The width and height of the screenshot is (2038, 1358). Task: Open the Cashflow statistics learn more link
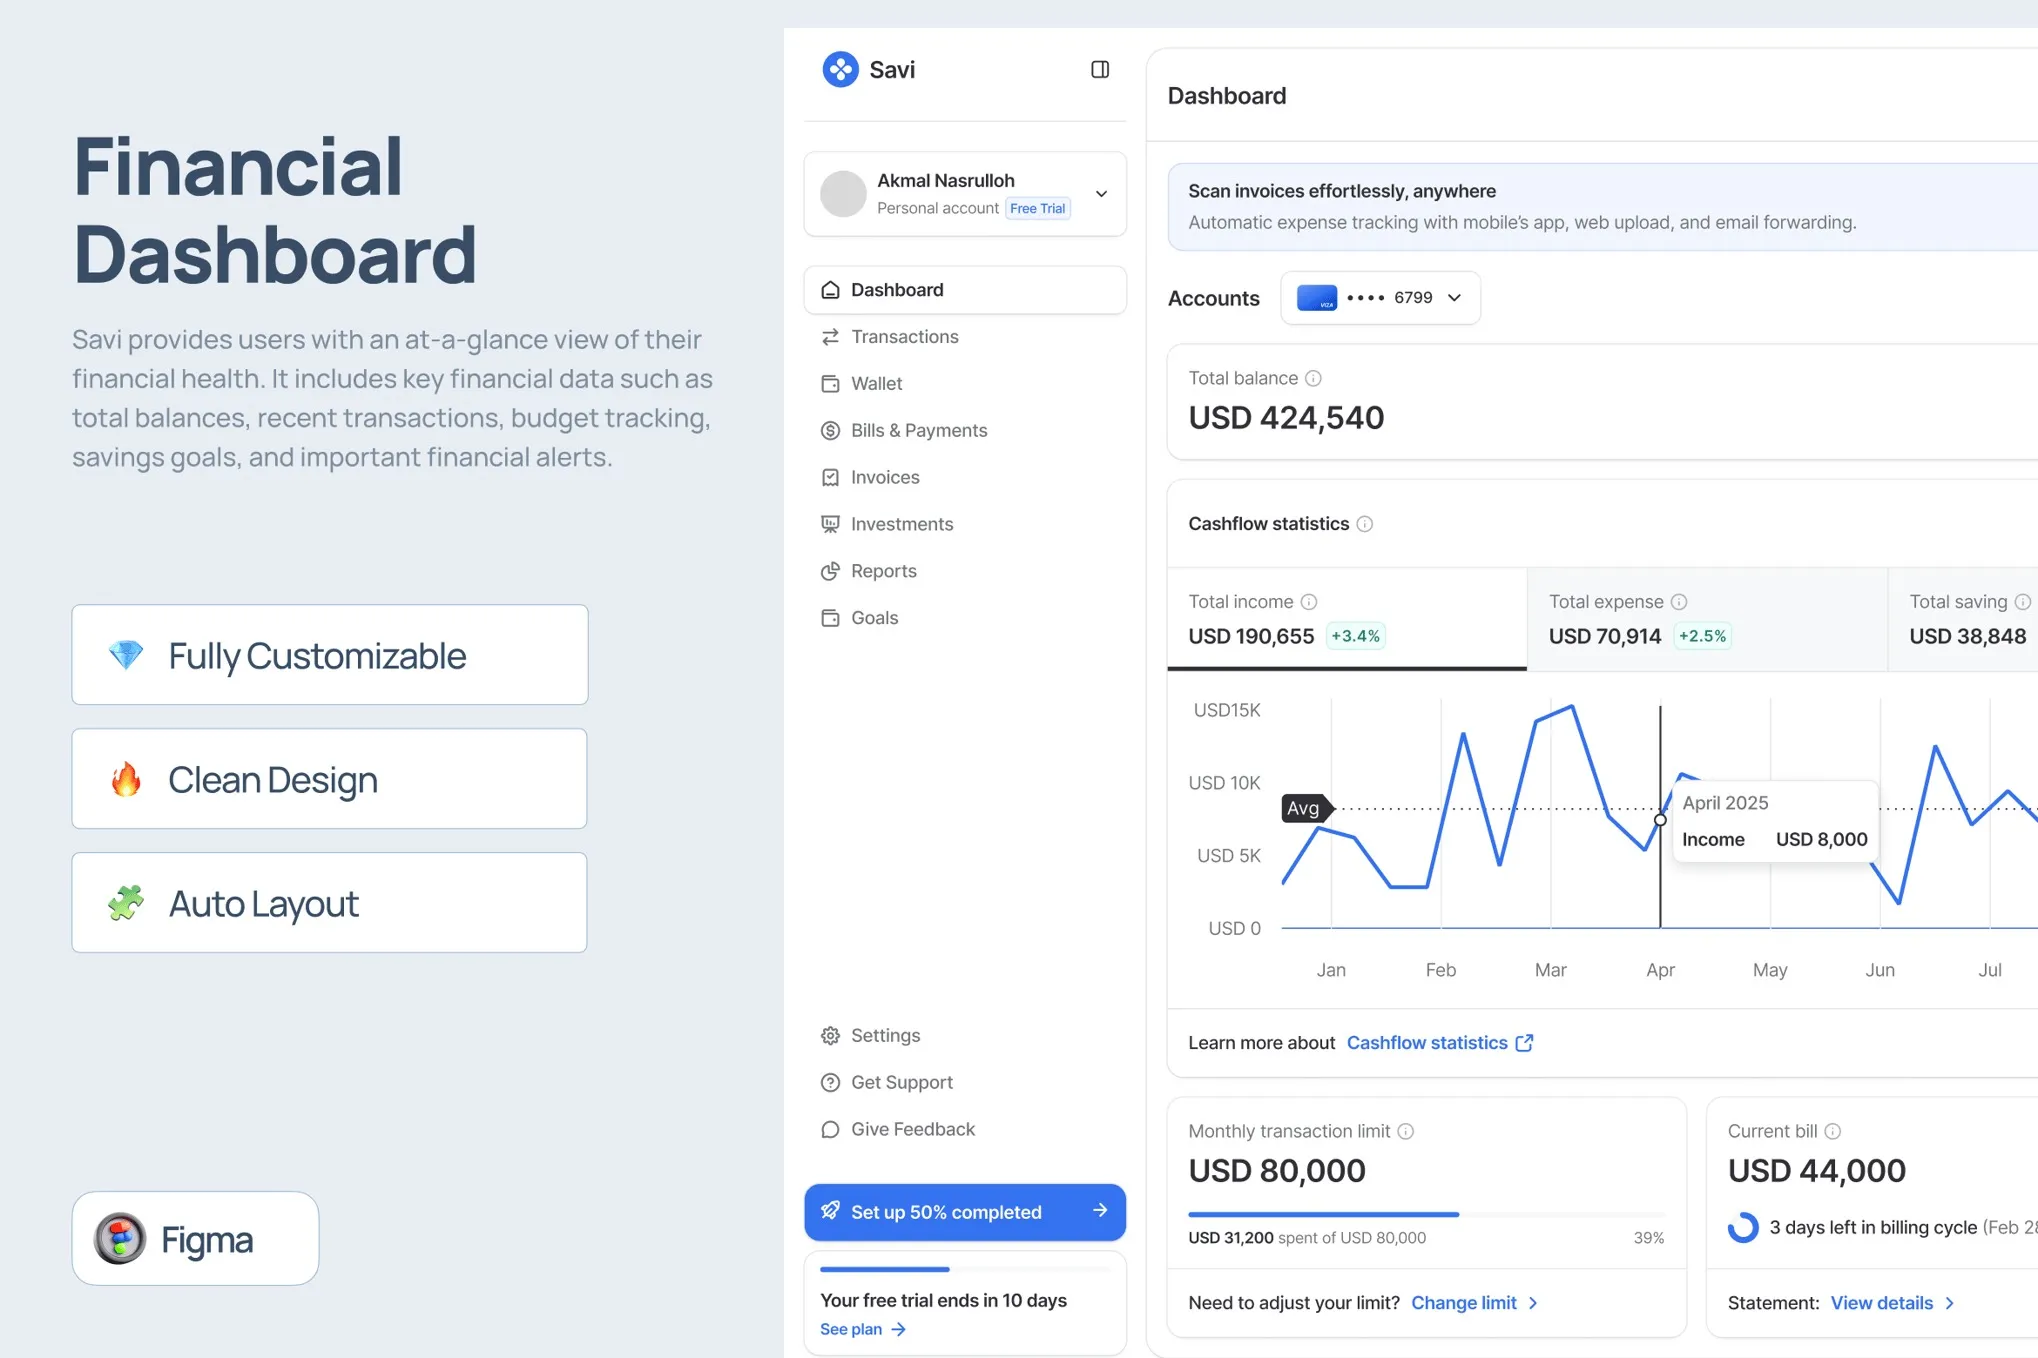pos(1439,1043)
